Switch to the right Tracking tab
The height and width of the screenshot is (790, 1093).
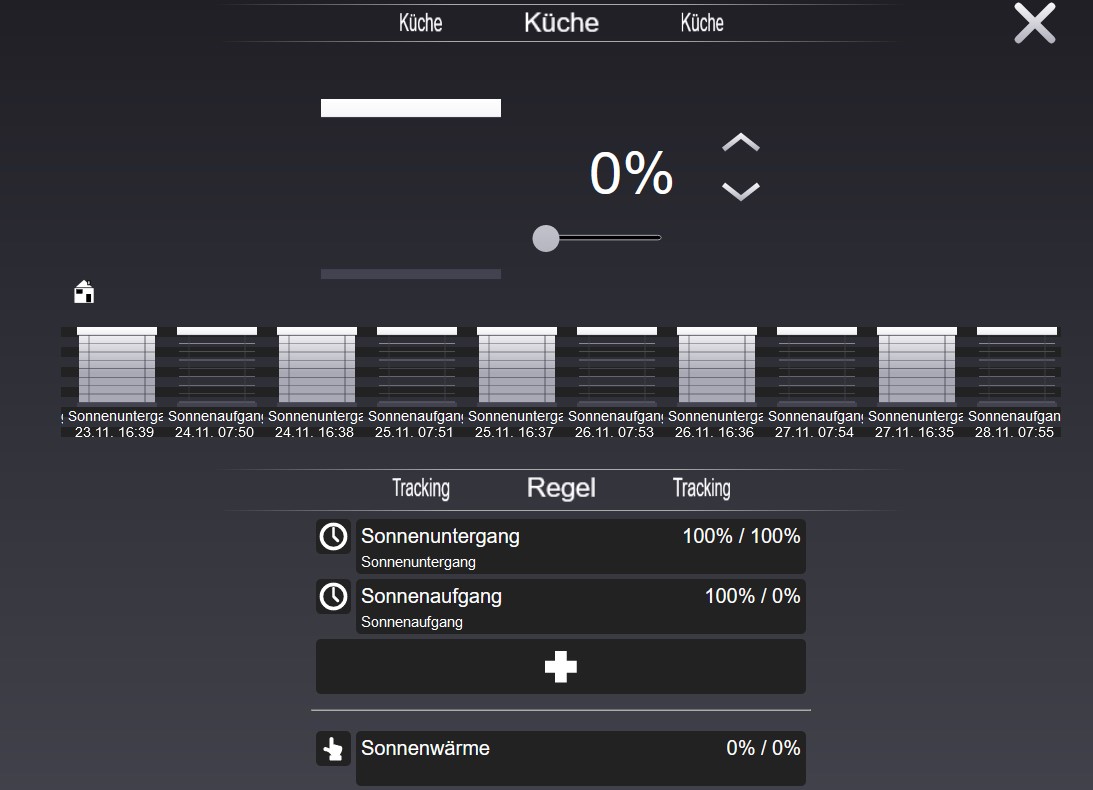(x=701, y=488)
